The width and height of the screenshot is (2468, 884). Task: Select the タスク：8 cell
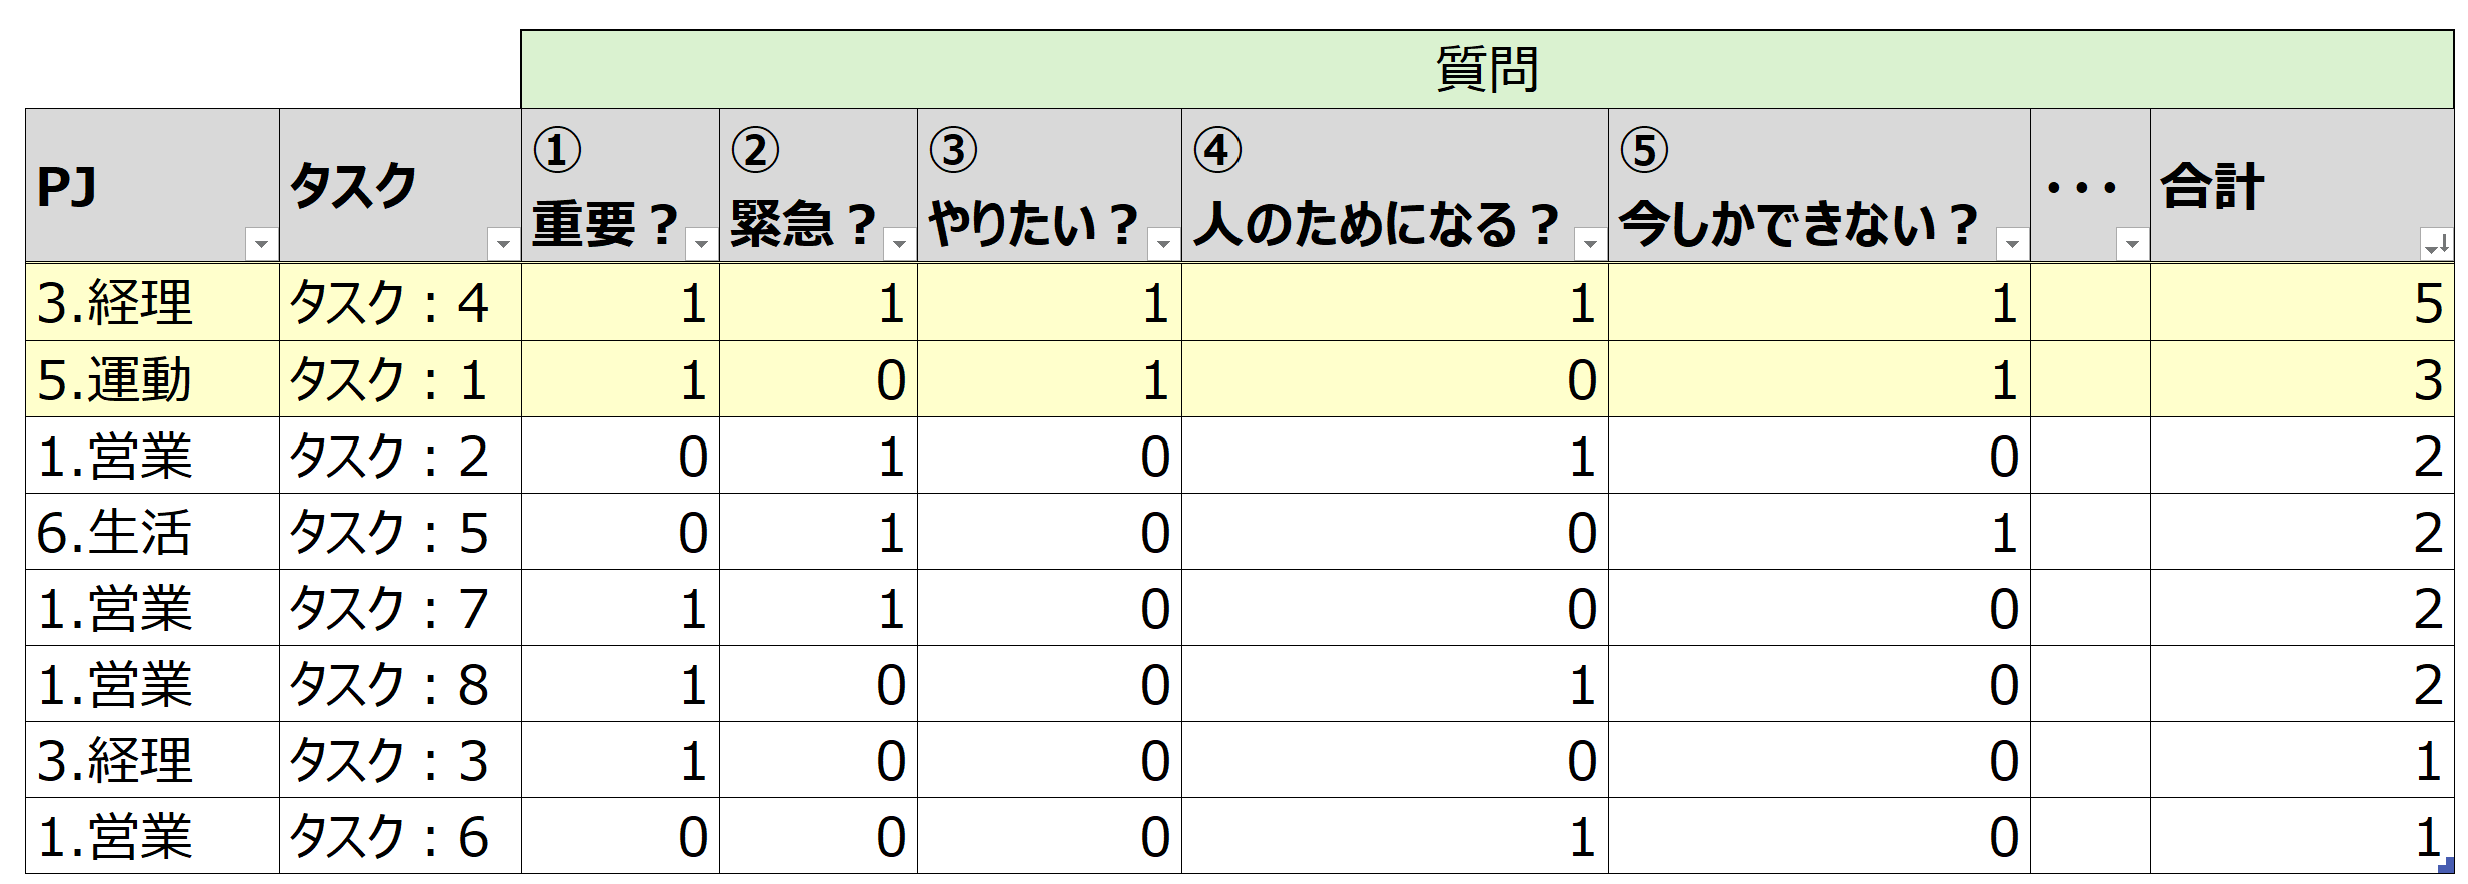[399, 684]
